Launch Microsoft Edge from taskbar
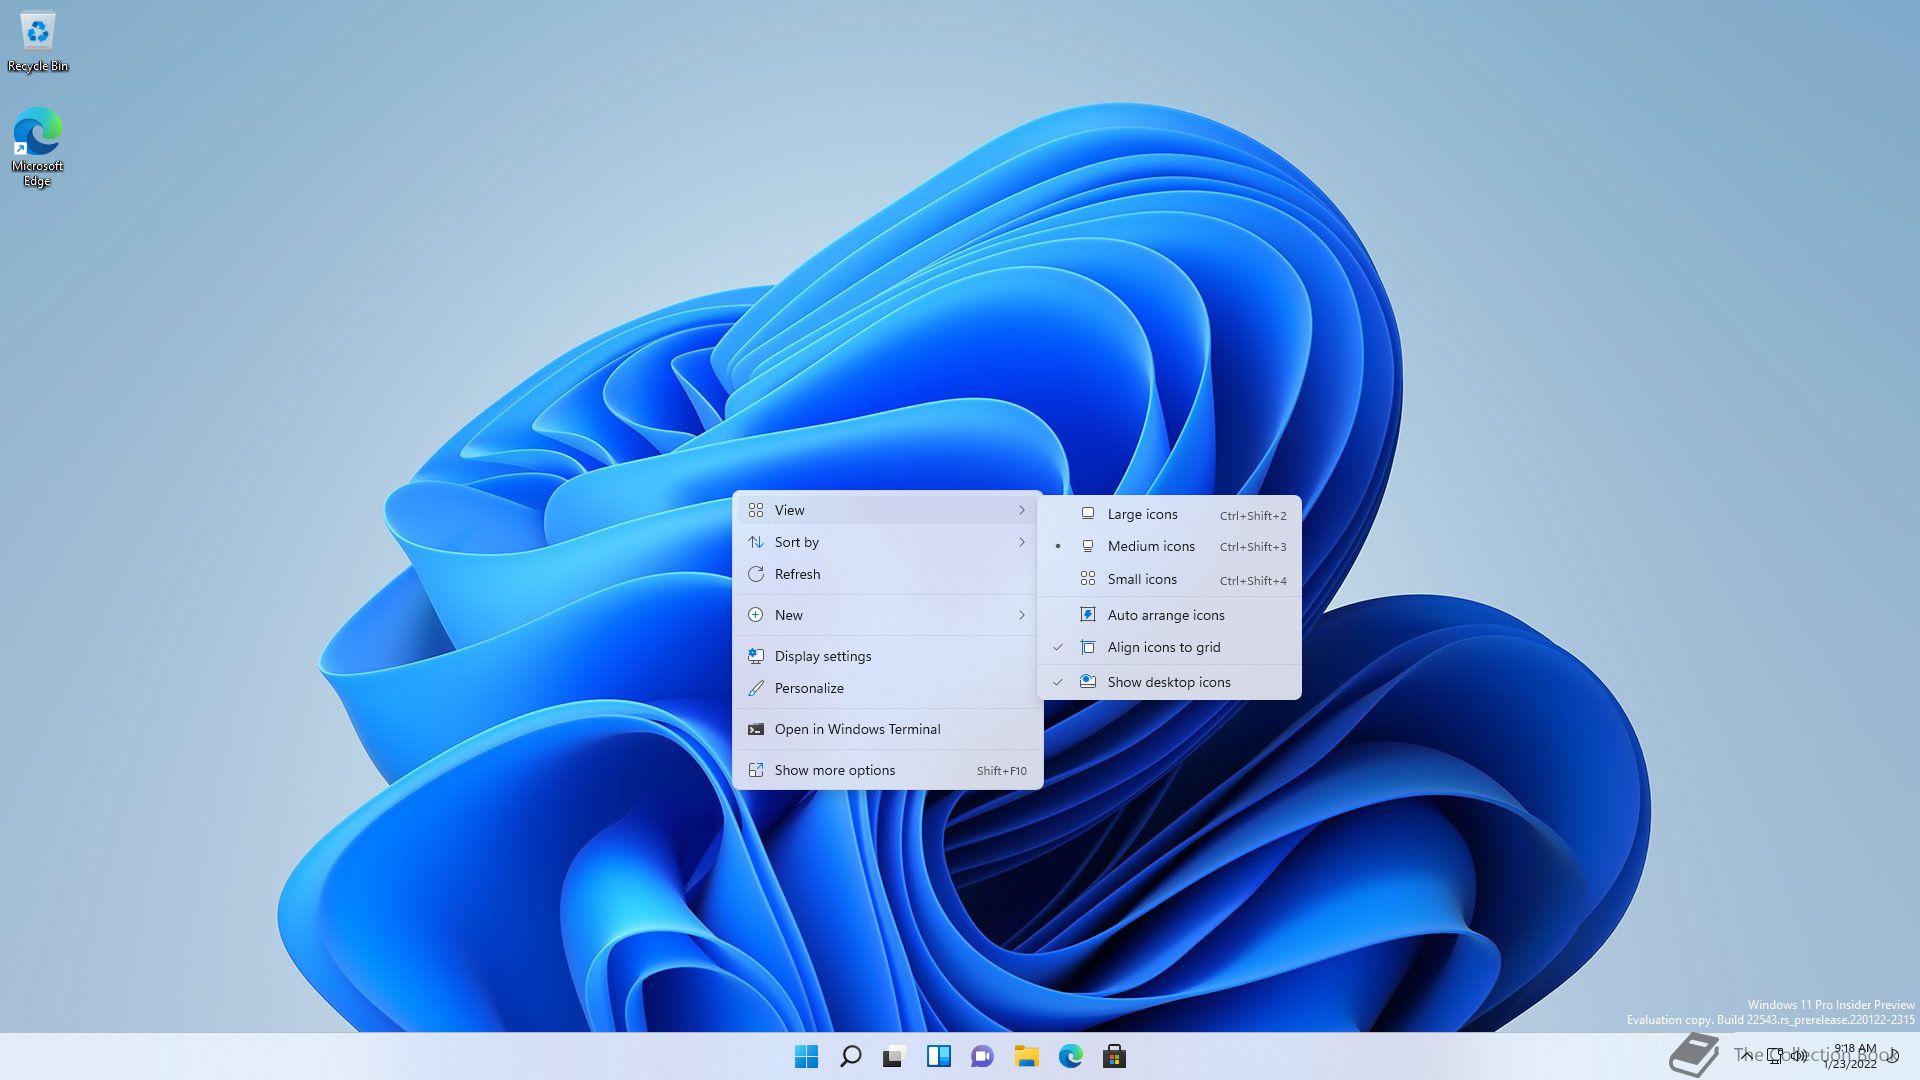 [x=1070, y=1056]
